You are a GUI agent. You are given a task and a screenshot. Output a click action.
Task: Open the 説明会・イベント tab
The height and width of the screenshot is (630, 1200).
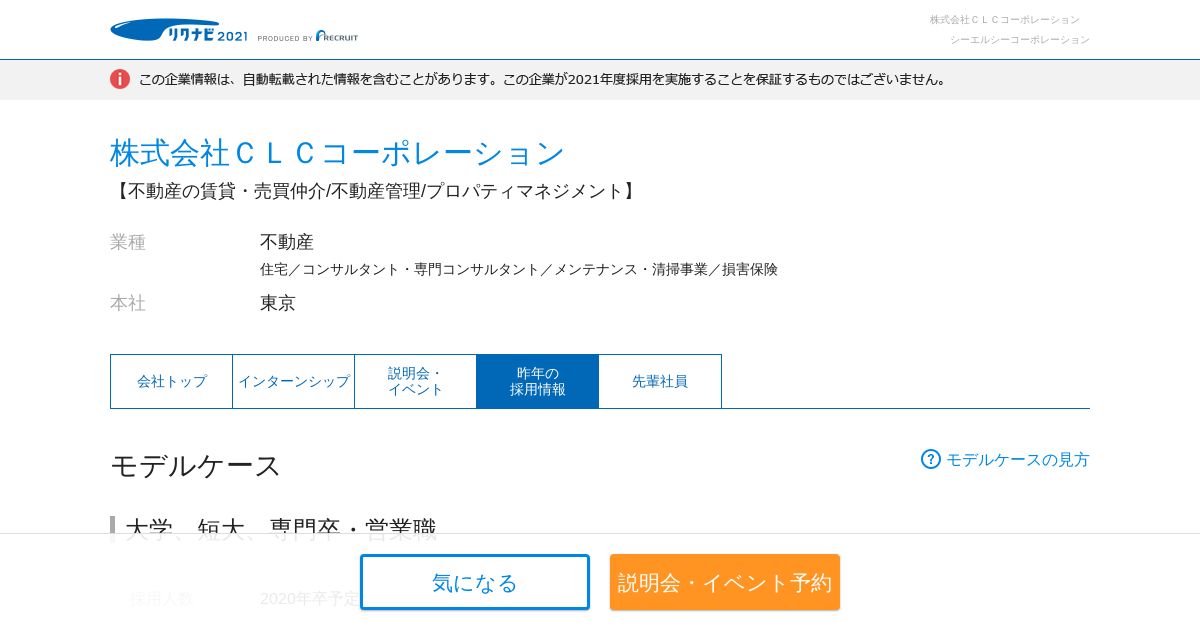click(x=416, y=381)
